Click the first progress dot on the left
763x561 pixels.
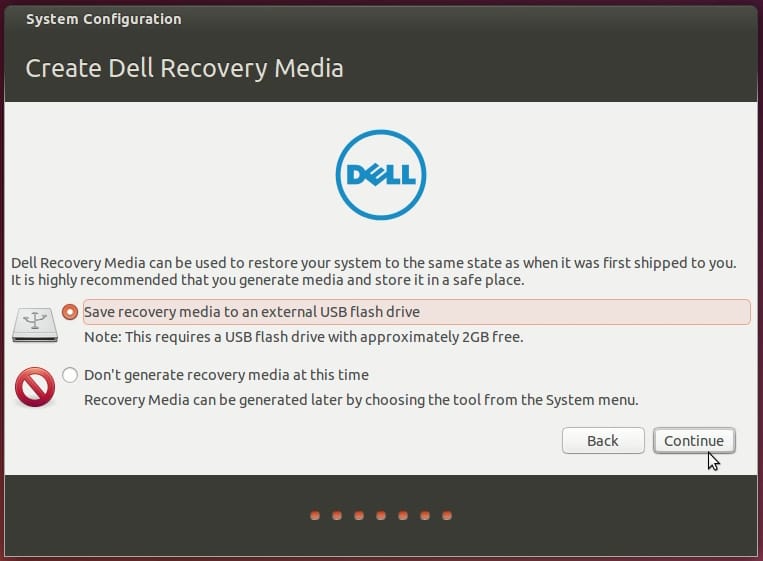pos(315,516)
